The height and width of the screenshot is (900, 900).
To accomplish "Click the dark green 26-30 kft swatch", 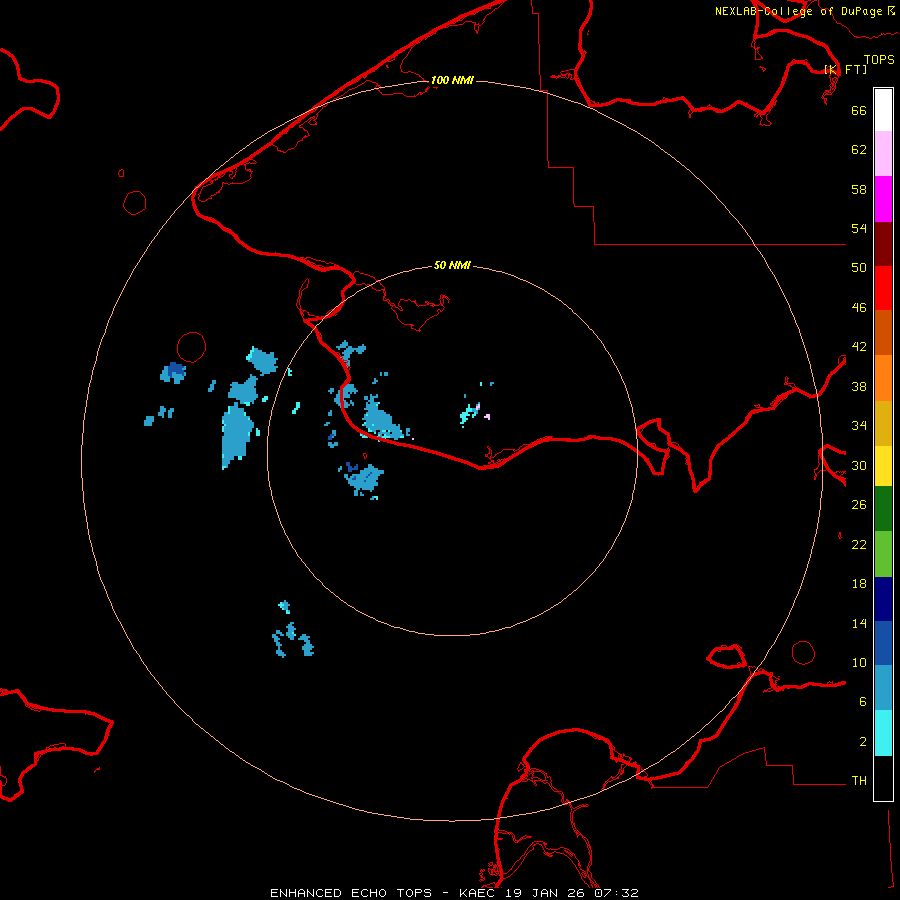I will click(x=883, y=509).
